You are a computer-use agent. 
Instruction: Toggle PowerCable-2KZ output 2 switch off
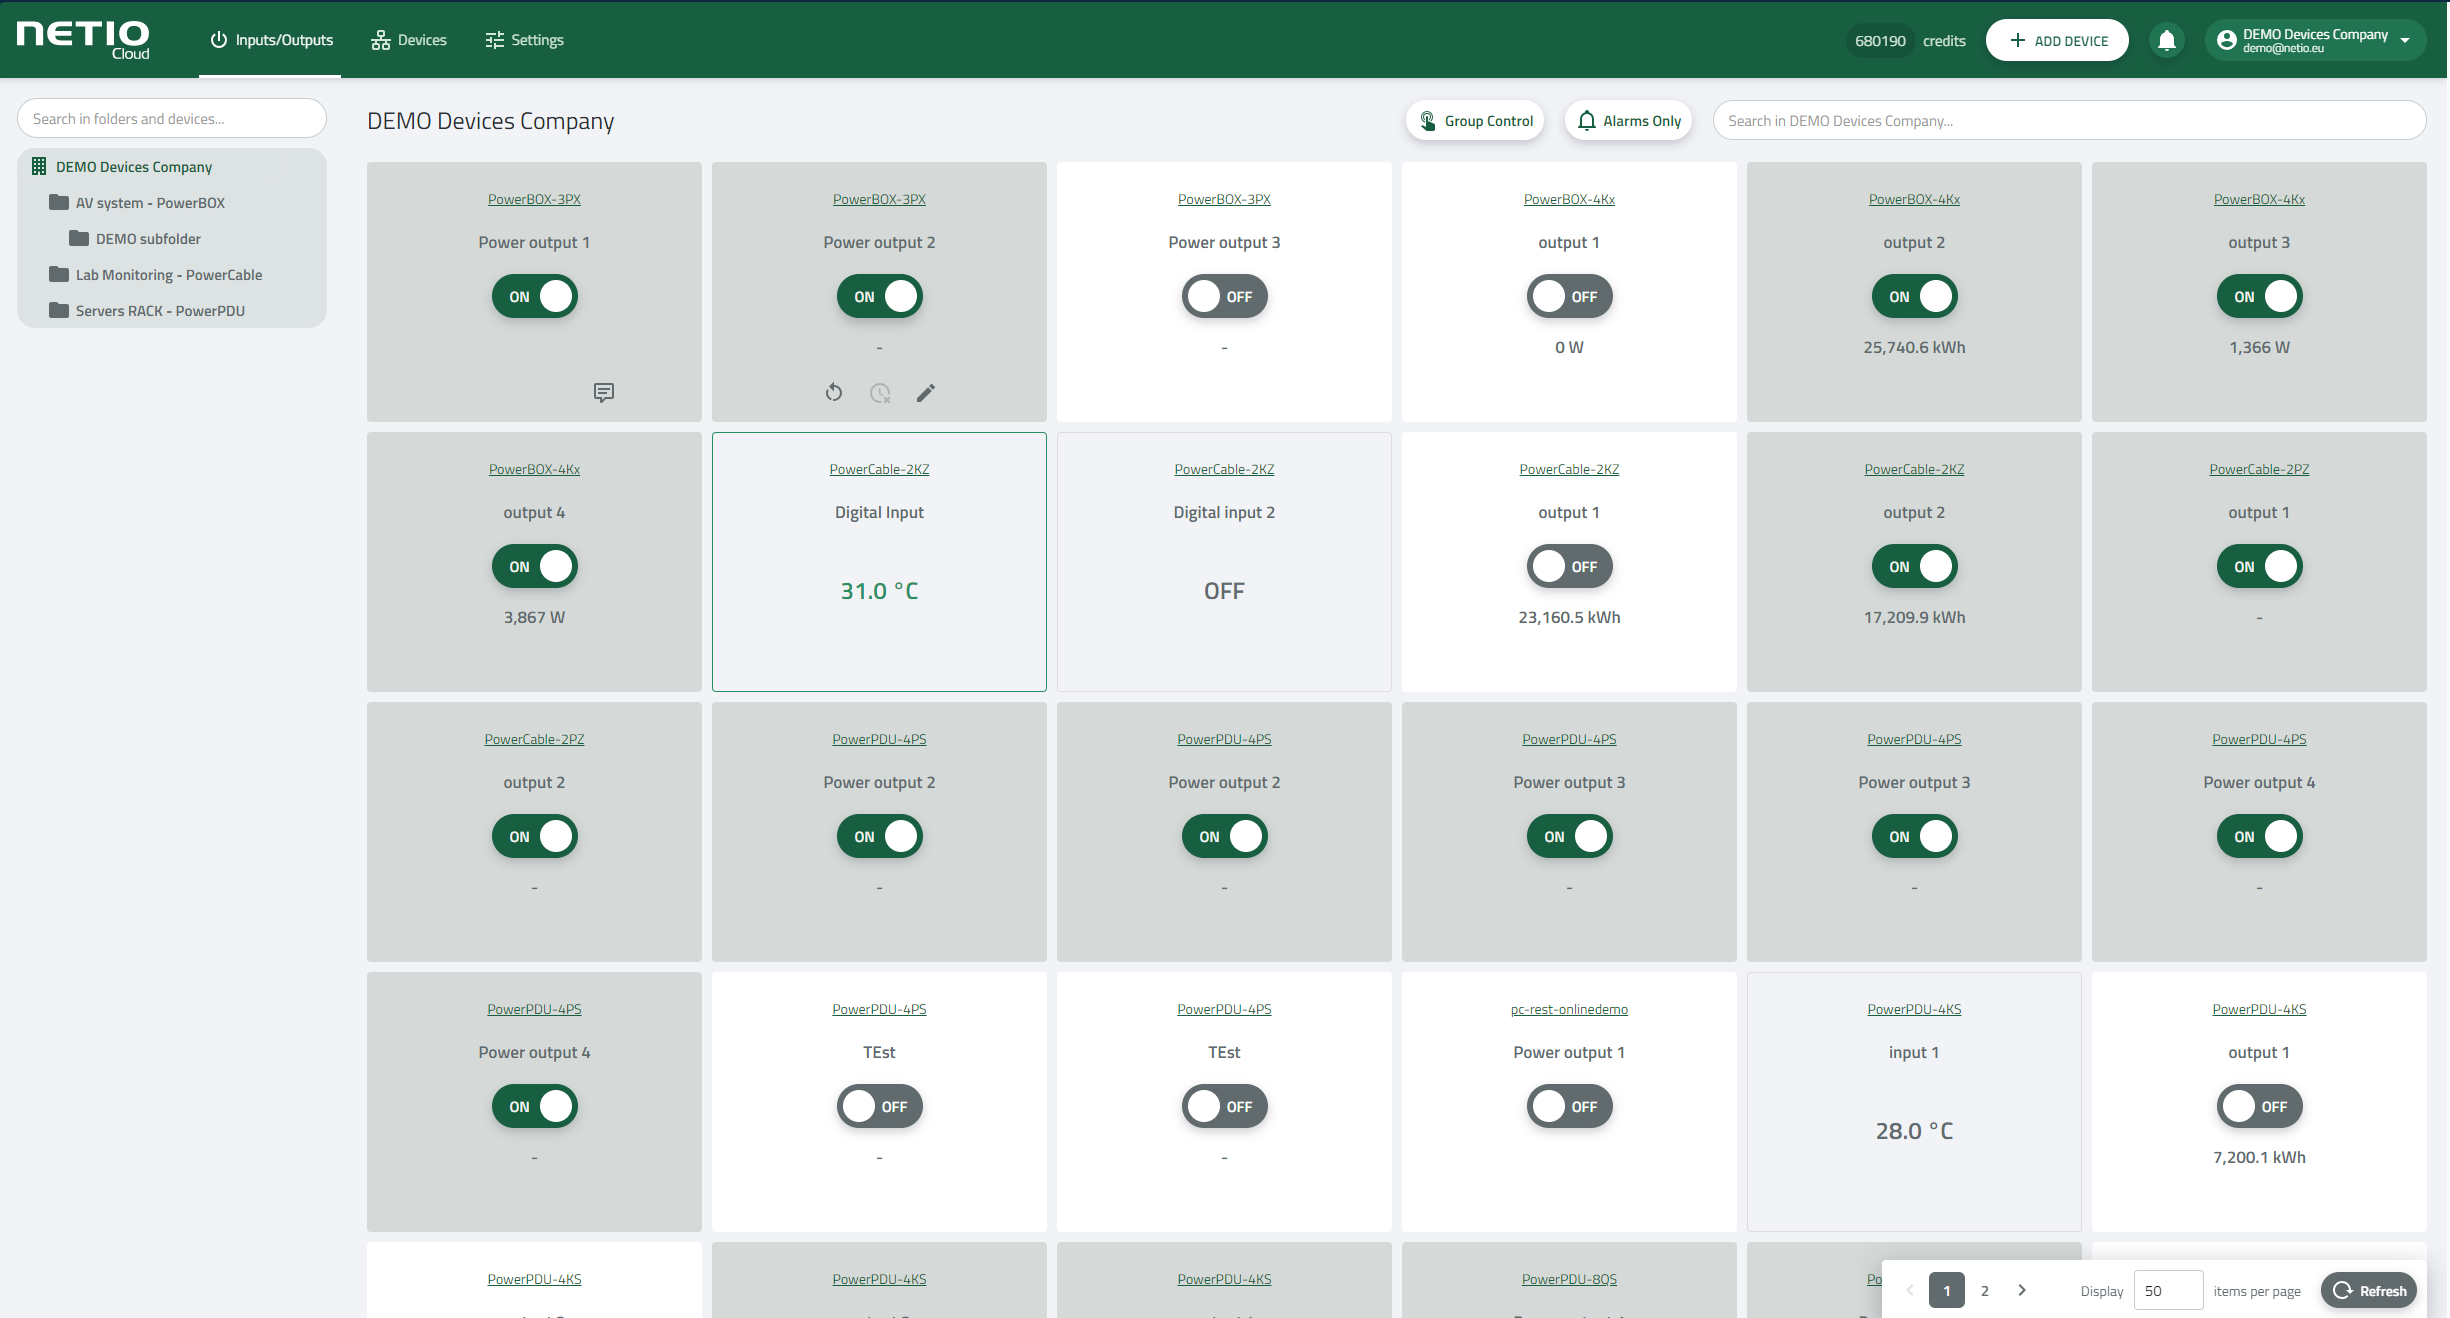(1914, 567)
